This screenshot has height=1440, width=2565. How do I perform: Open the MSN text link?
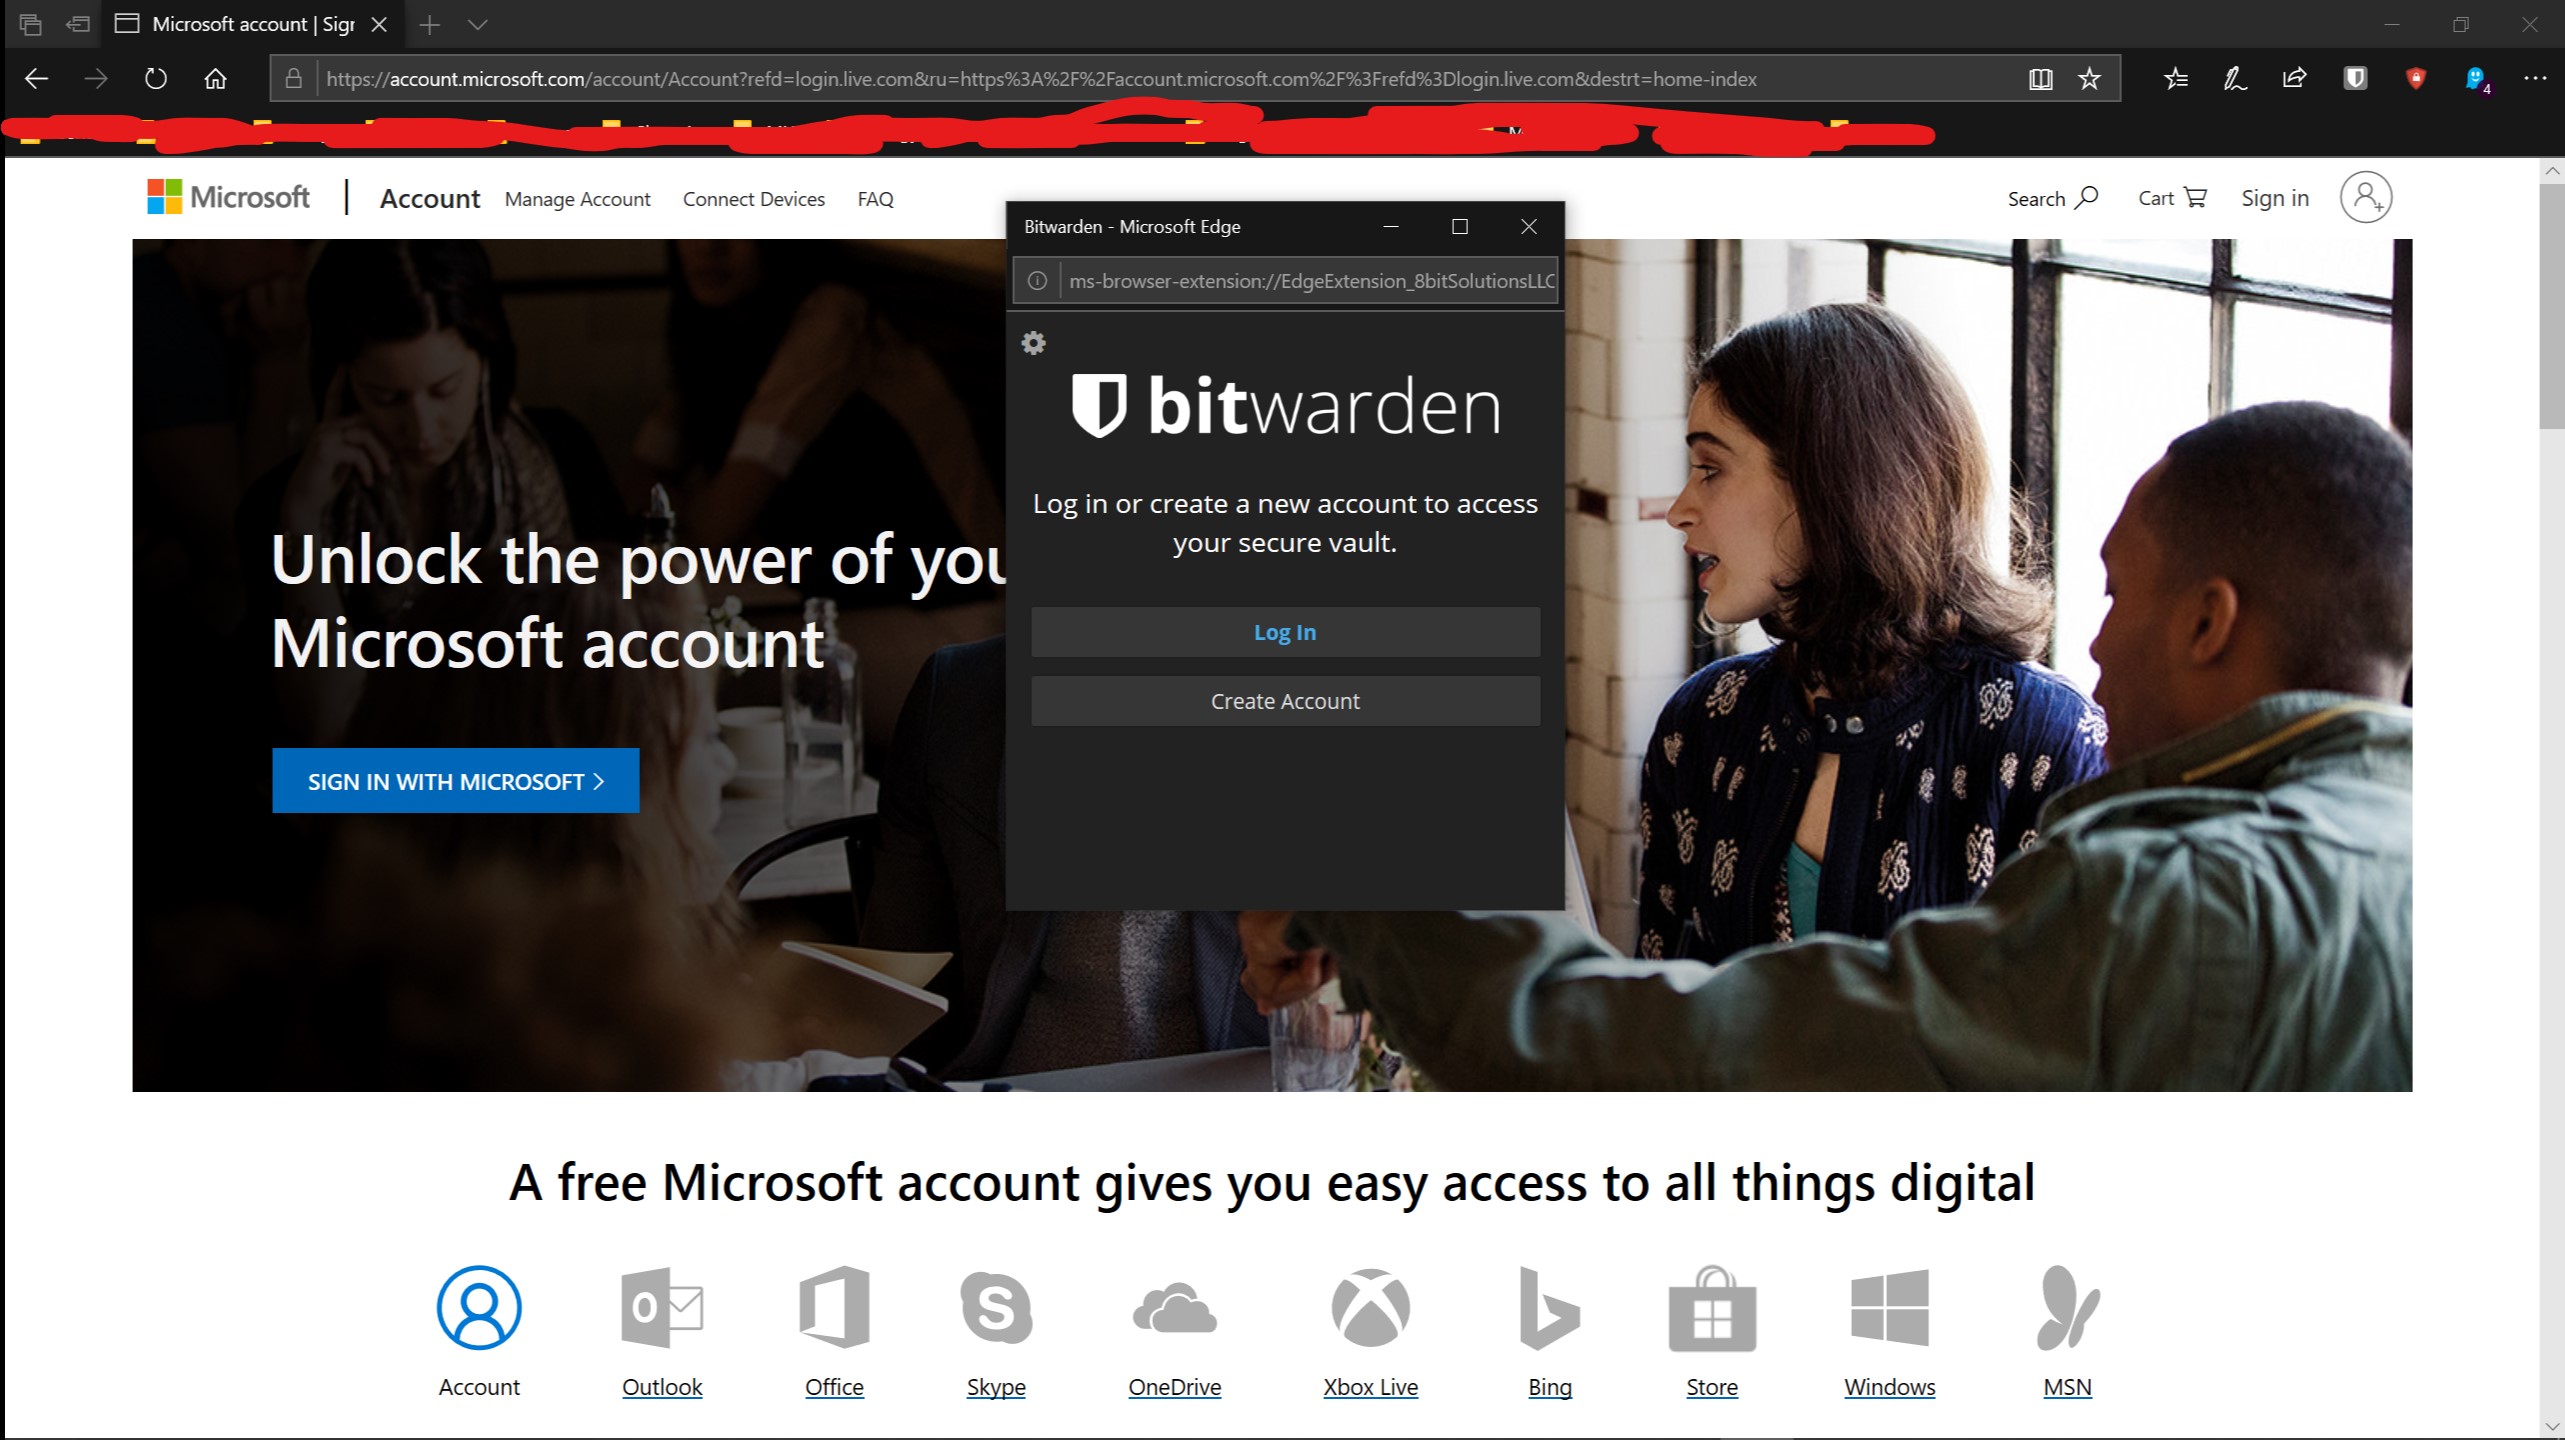pos(2067,1387)
